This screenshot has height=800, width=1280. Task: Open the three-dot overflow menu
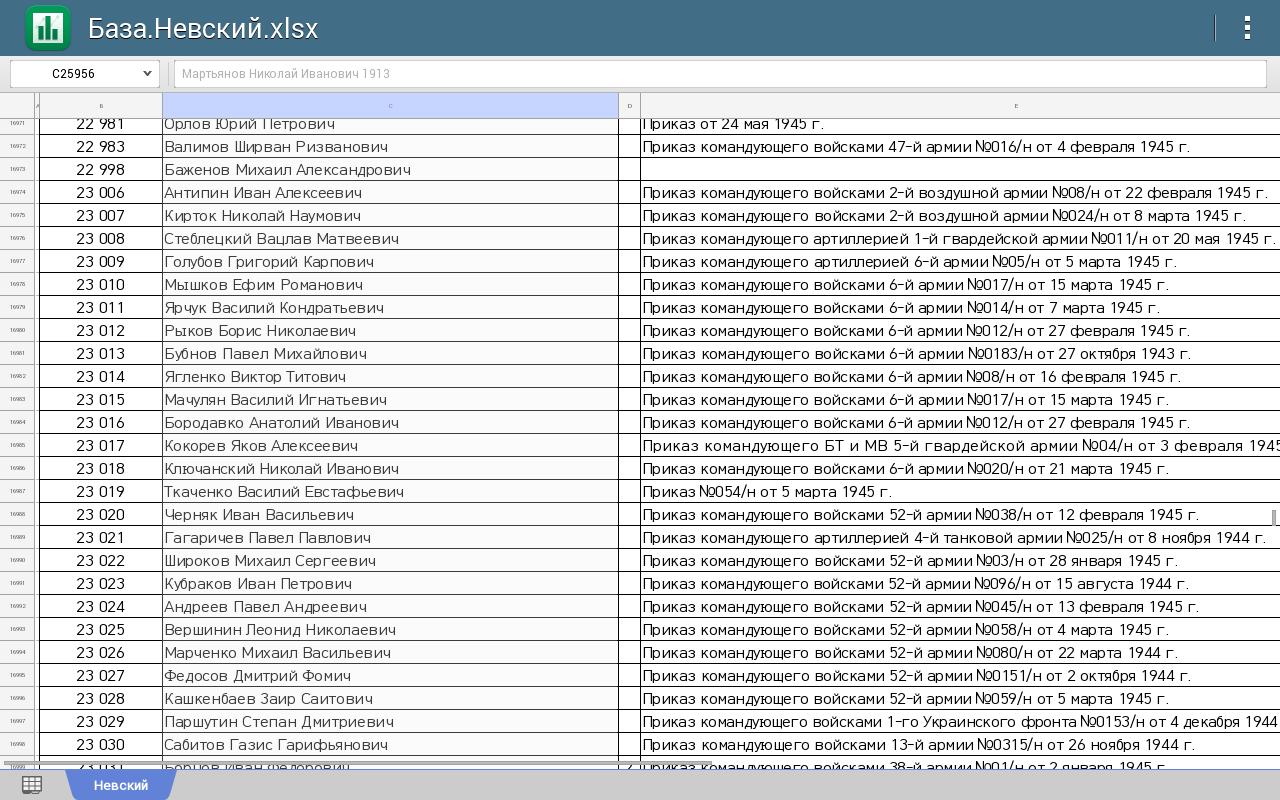(x=1246, y=28)
